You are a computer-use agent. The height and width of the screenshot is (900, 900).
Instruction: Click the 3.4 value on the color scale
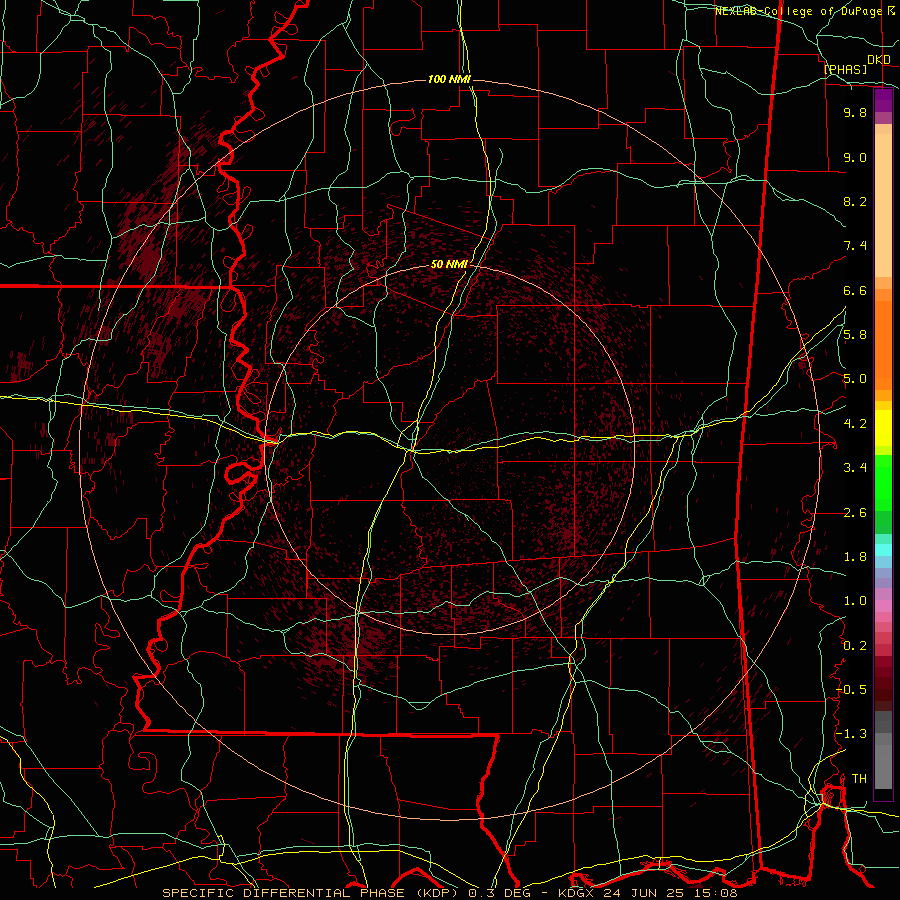[x=855, y=468]
